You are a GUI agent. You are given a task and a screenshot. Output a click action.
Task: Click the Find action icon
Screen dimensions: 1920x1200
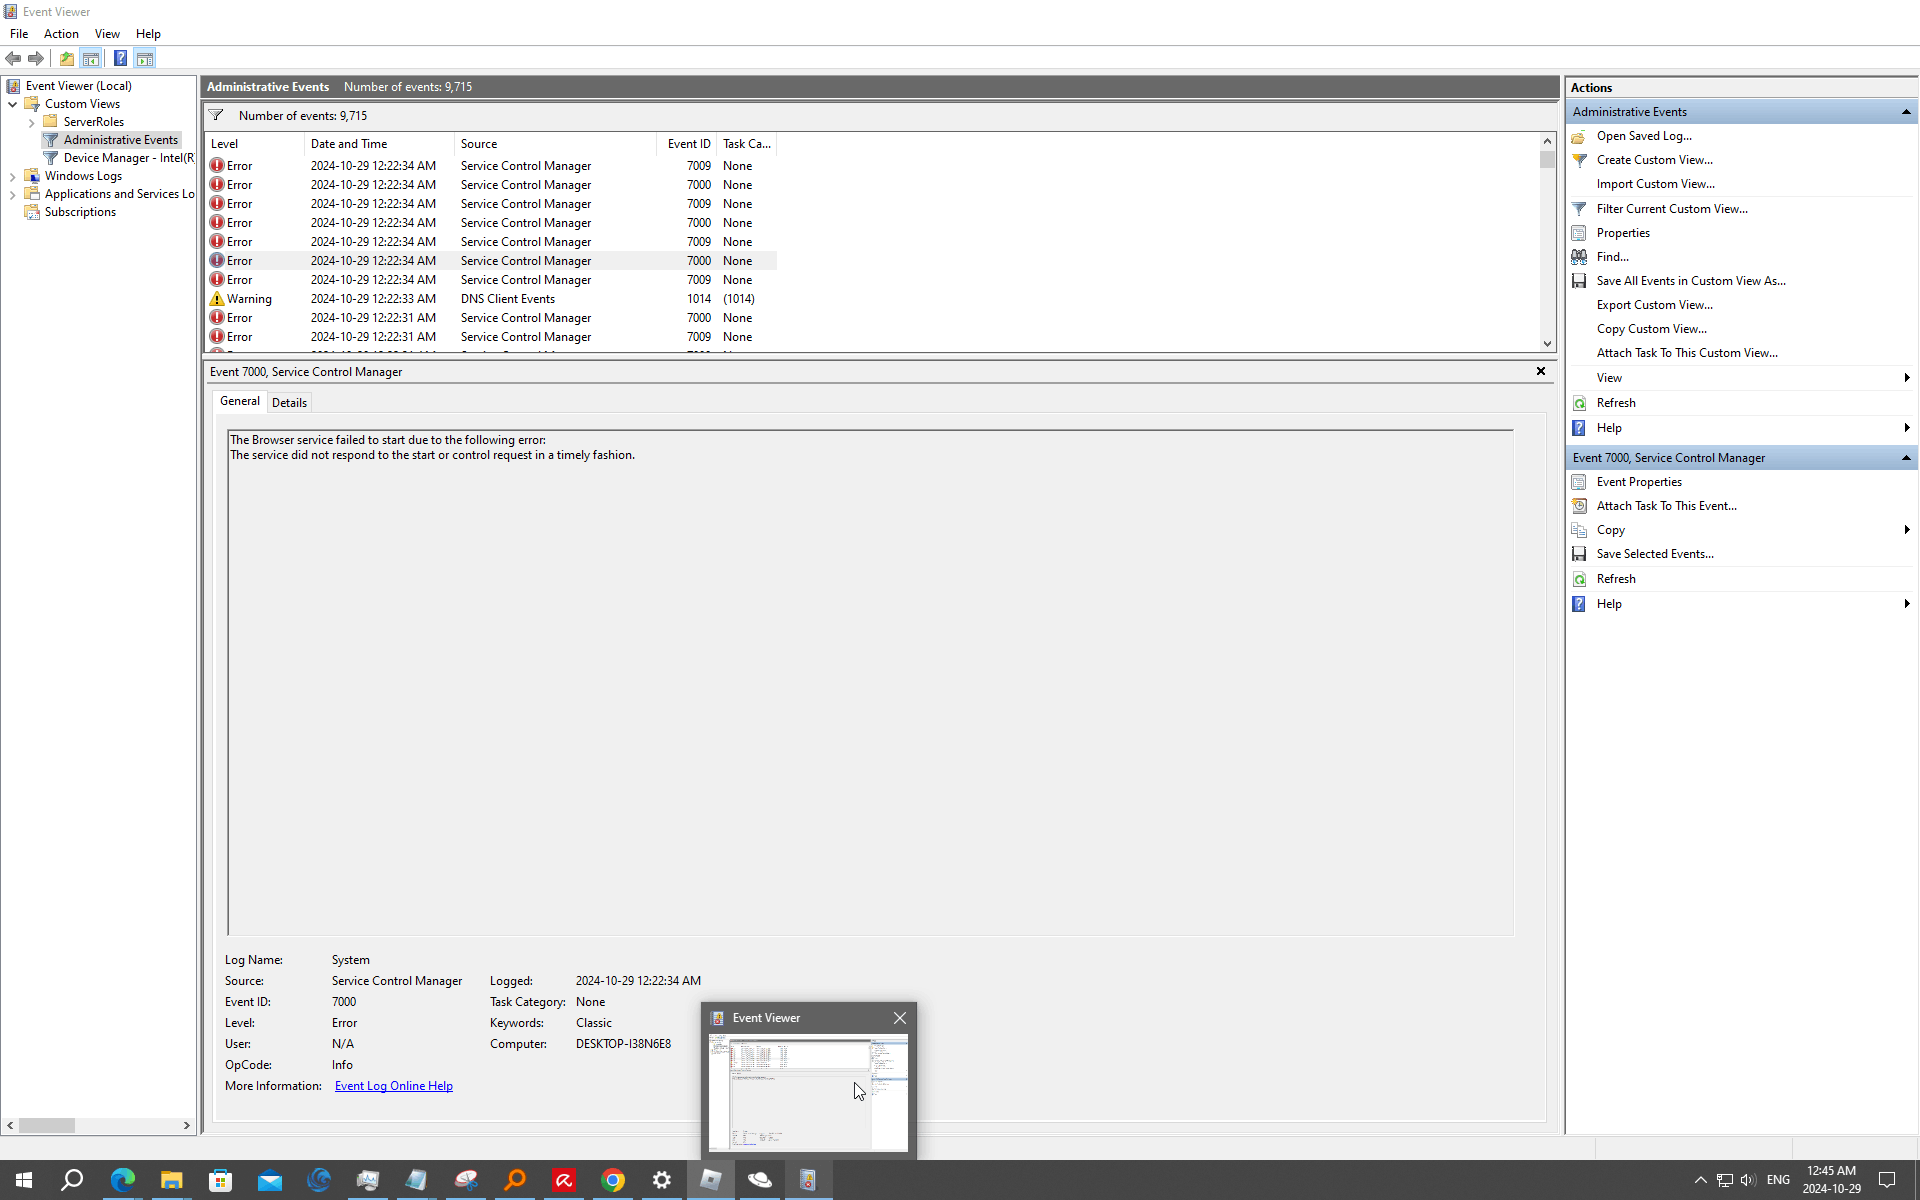click(x=1611, y=256)
